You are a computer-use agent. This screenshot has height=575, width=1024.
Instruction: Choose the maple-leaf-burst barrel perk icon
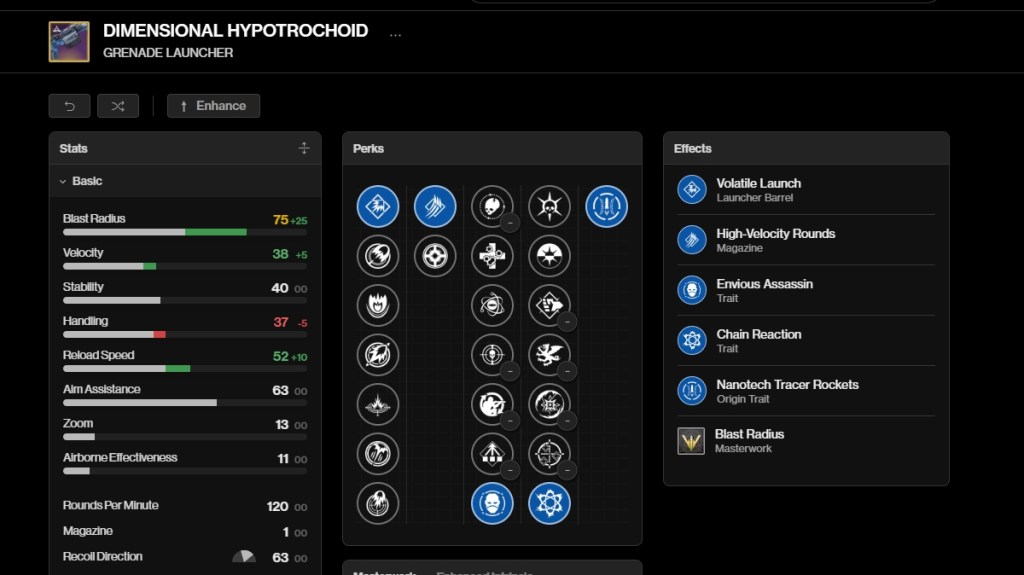tap(377, 404)
